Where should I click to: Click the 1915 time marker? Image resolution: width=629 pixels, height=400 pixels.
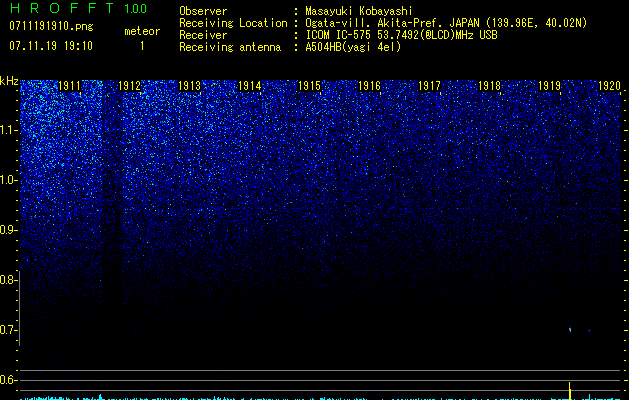pyautogui.click(x=309, y=86)
